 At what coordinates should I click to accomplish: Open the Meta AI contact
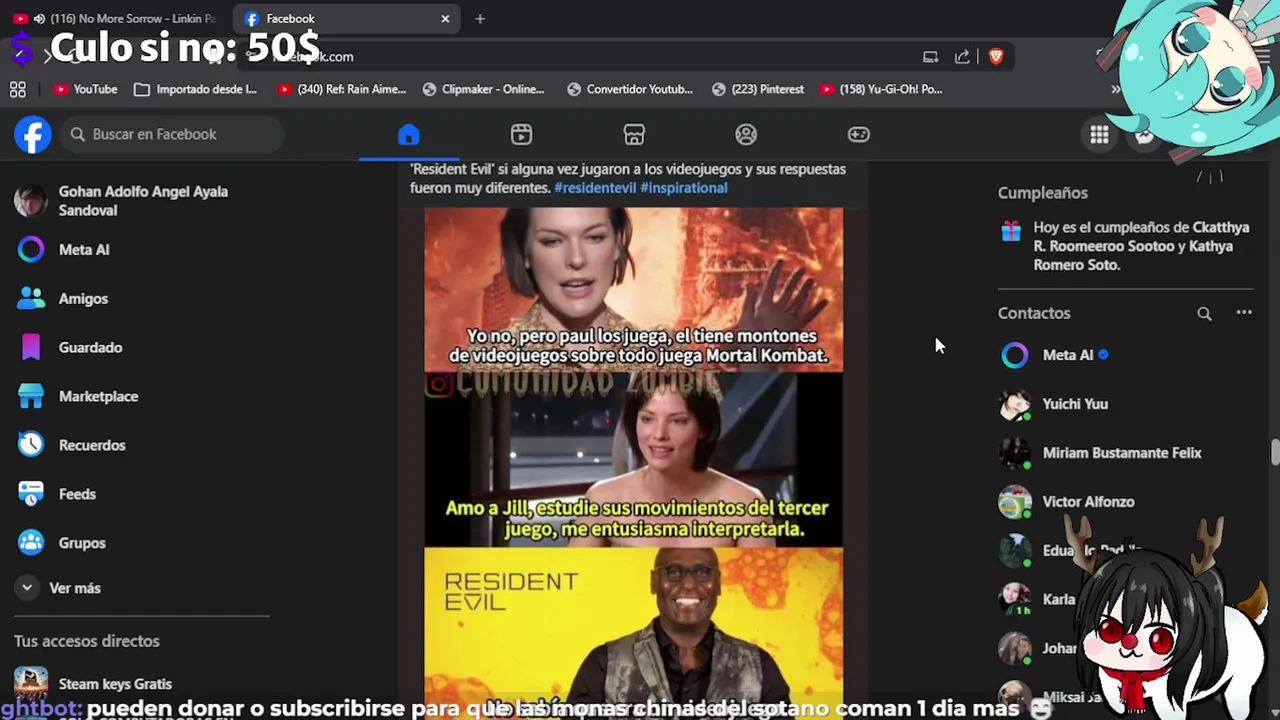click(1125, 355)
